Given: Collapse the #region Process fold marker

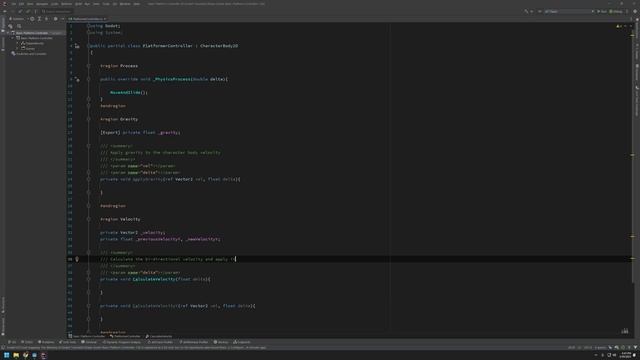Looking at the screenshot, I should (89, 66).
